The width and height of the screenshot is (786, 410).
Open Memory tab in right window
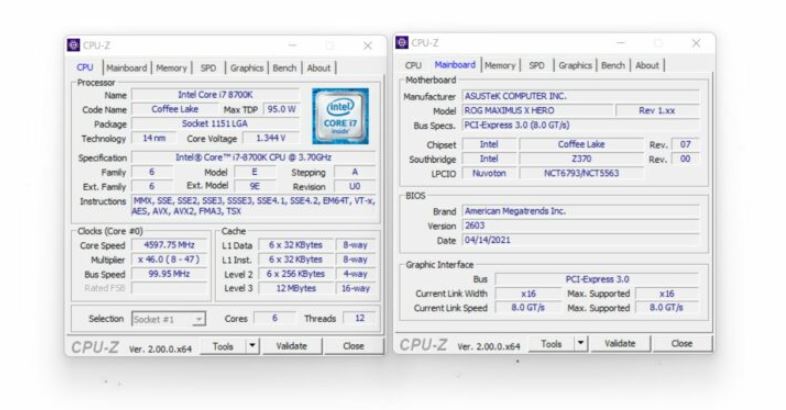500,65
